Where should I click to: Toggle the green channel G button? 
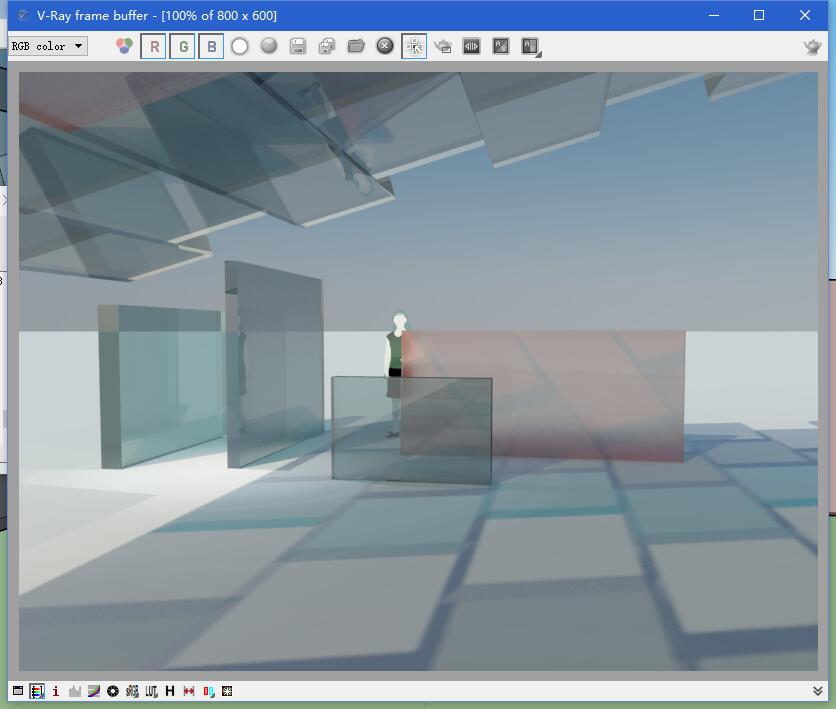coord(182,46)
